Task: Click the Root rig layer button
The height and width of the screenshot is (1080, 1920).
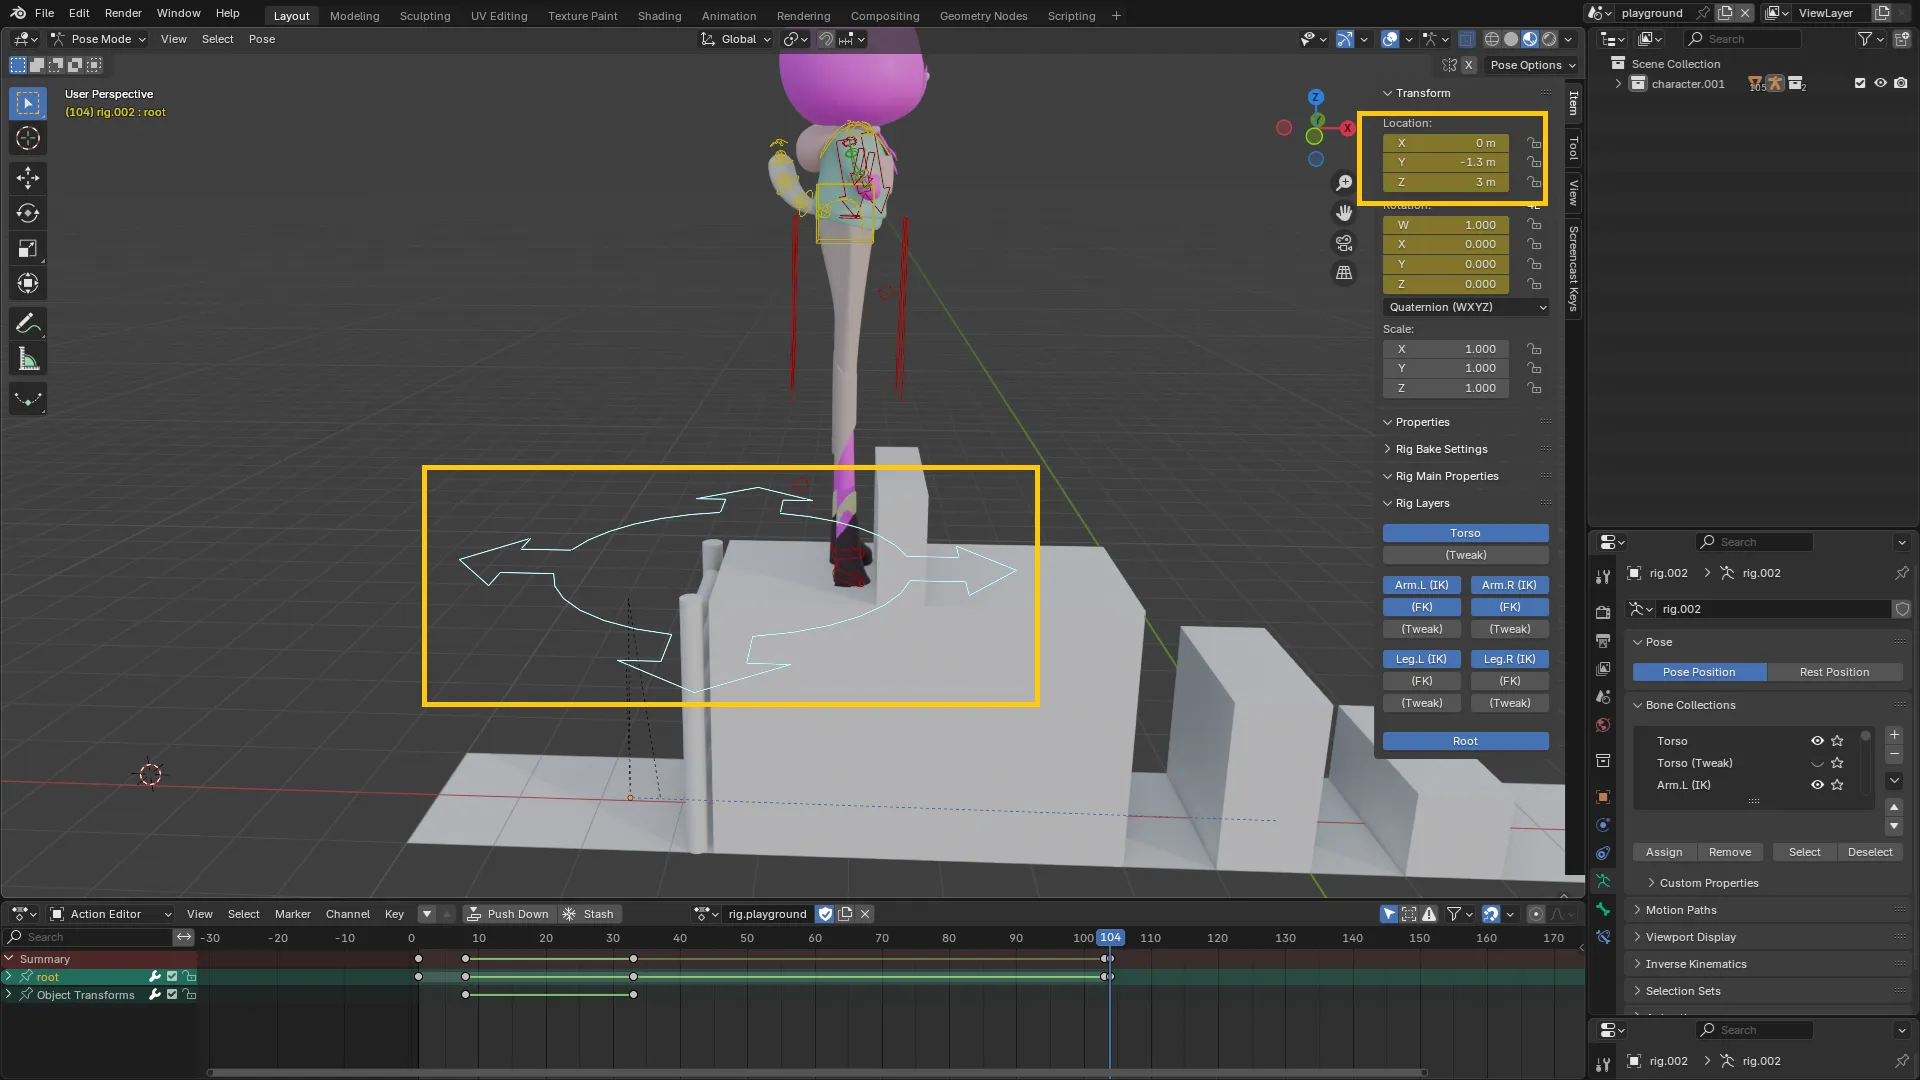Action: pyautogui.click(x=1465, y=741)
